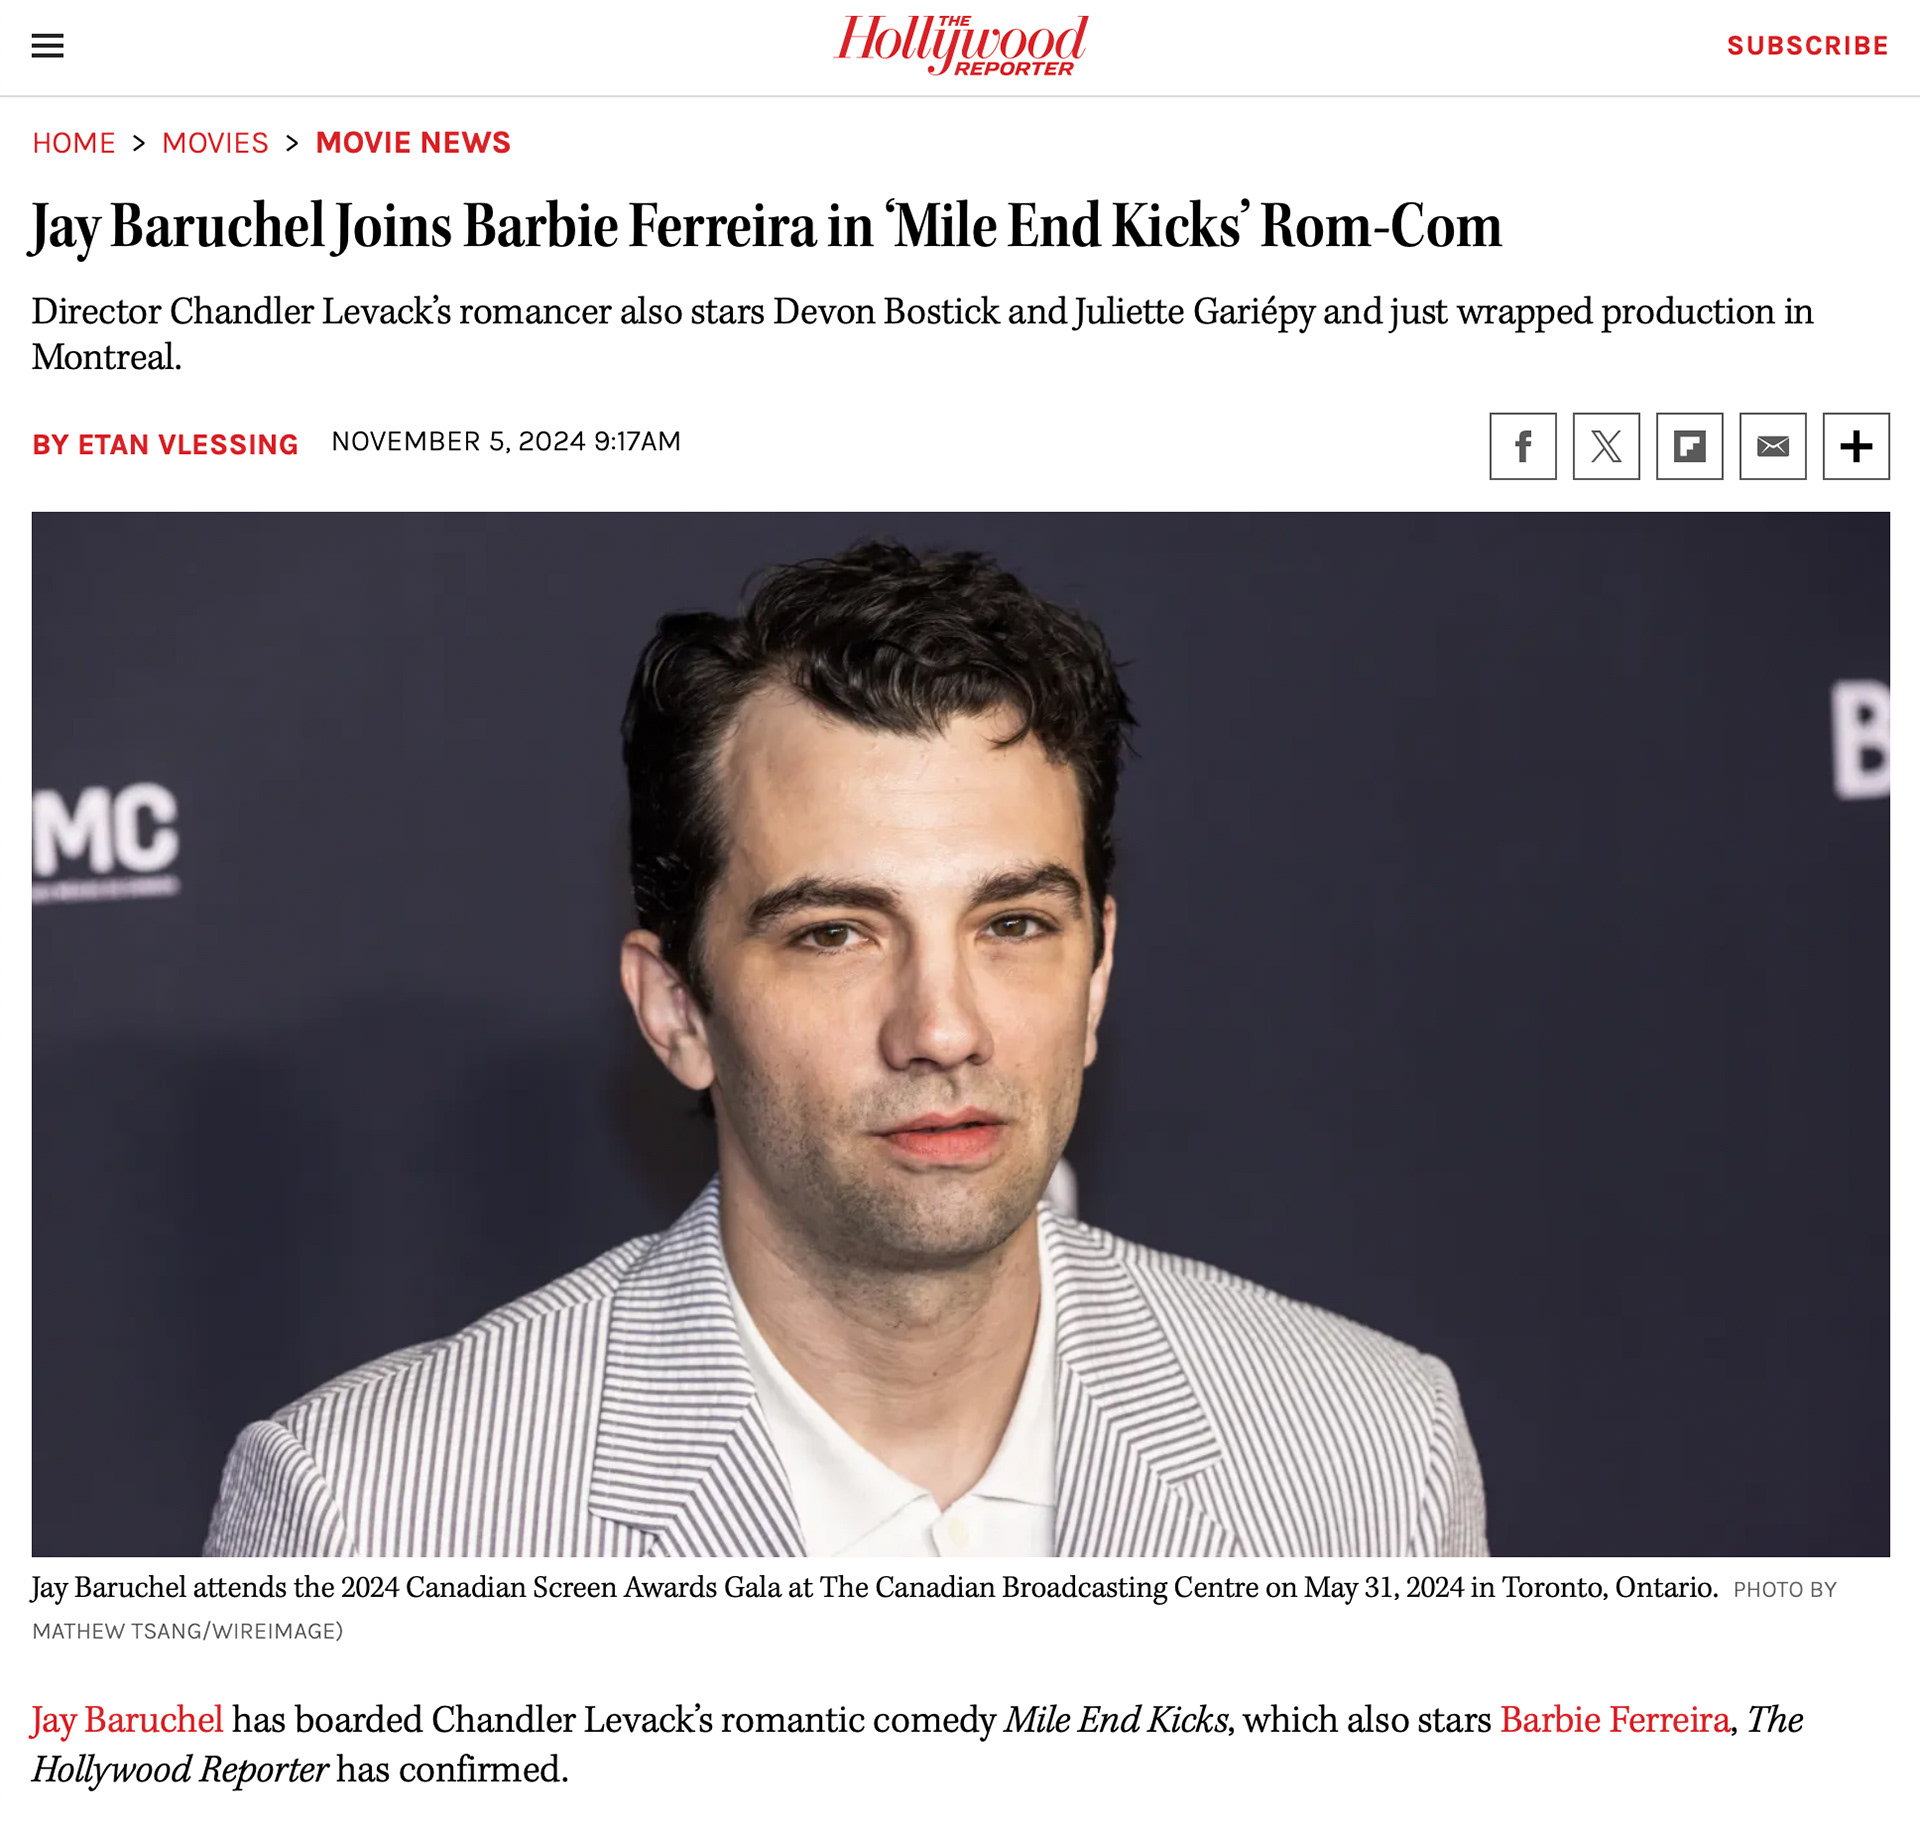Click the photo caption text

874,1587
